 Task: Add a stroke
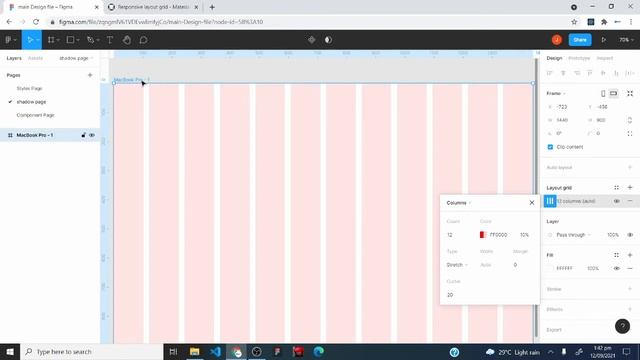(630, 289)
